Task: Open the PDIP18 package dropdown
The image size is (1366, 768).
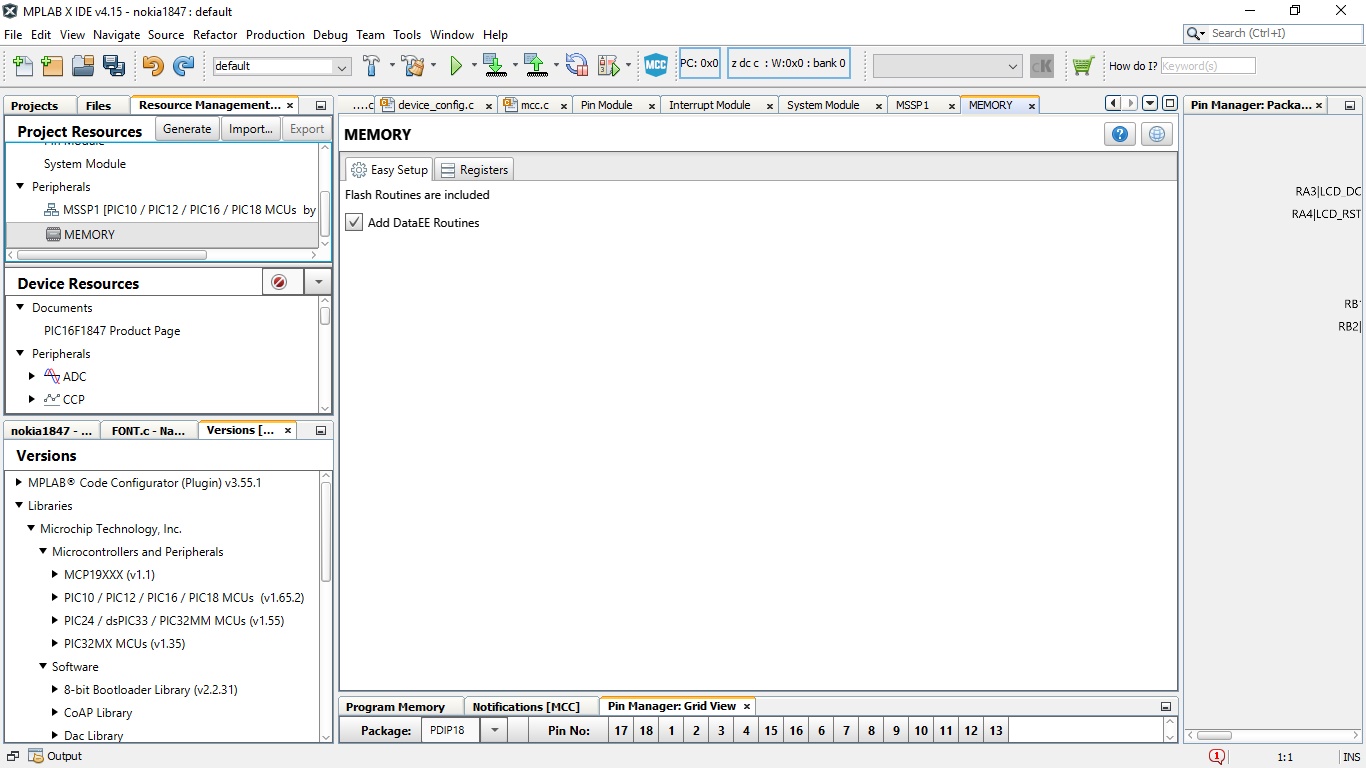Action: coord(494,730)
